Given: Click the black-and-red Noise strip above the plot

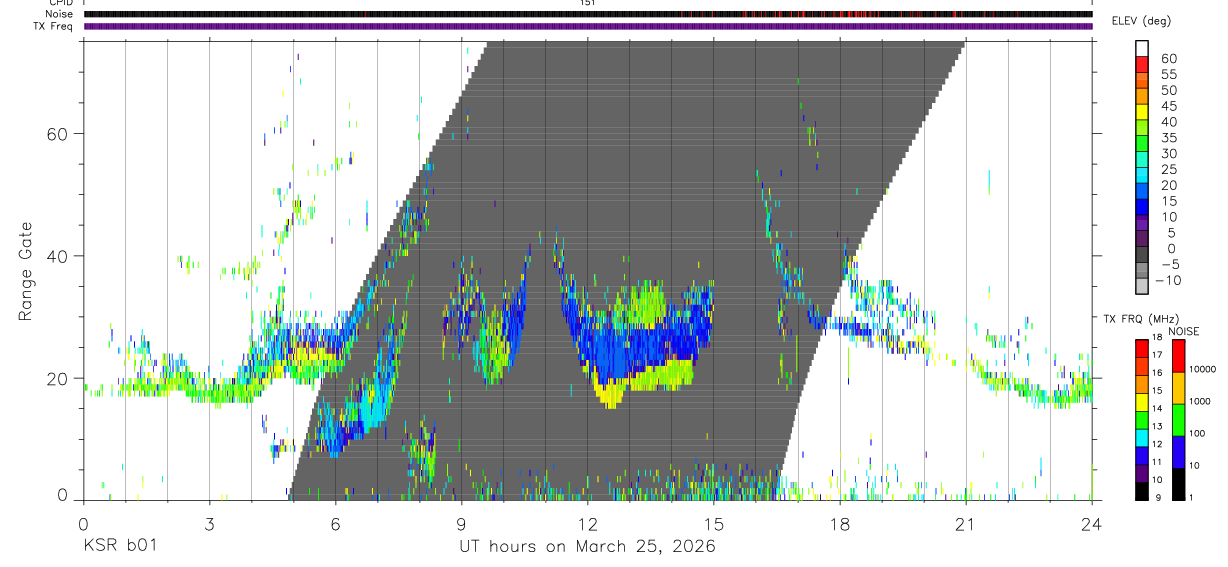Looking at the screenshot, I should [x=588, y=14].
